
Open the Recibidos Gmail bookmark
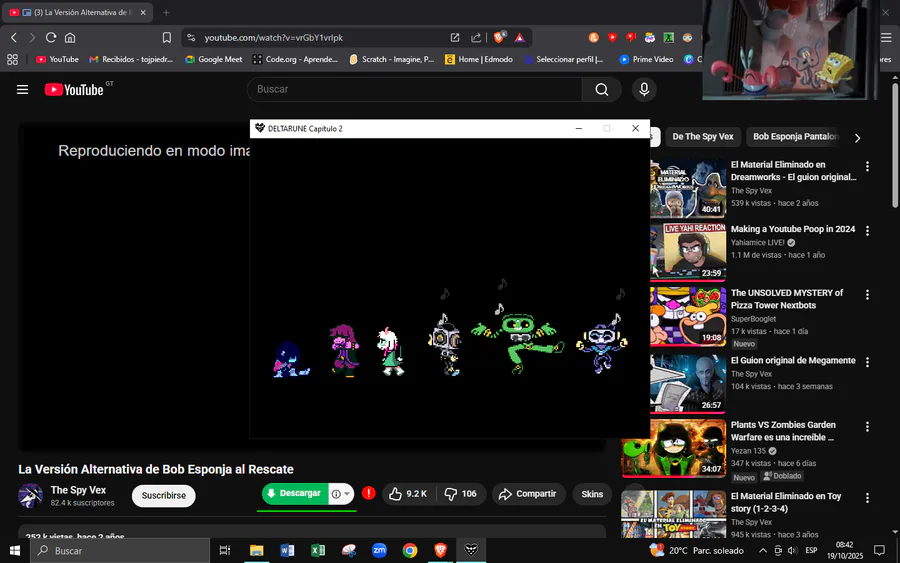[131, 59]
